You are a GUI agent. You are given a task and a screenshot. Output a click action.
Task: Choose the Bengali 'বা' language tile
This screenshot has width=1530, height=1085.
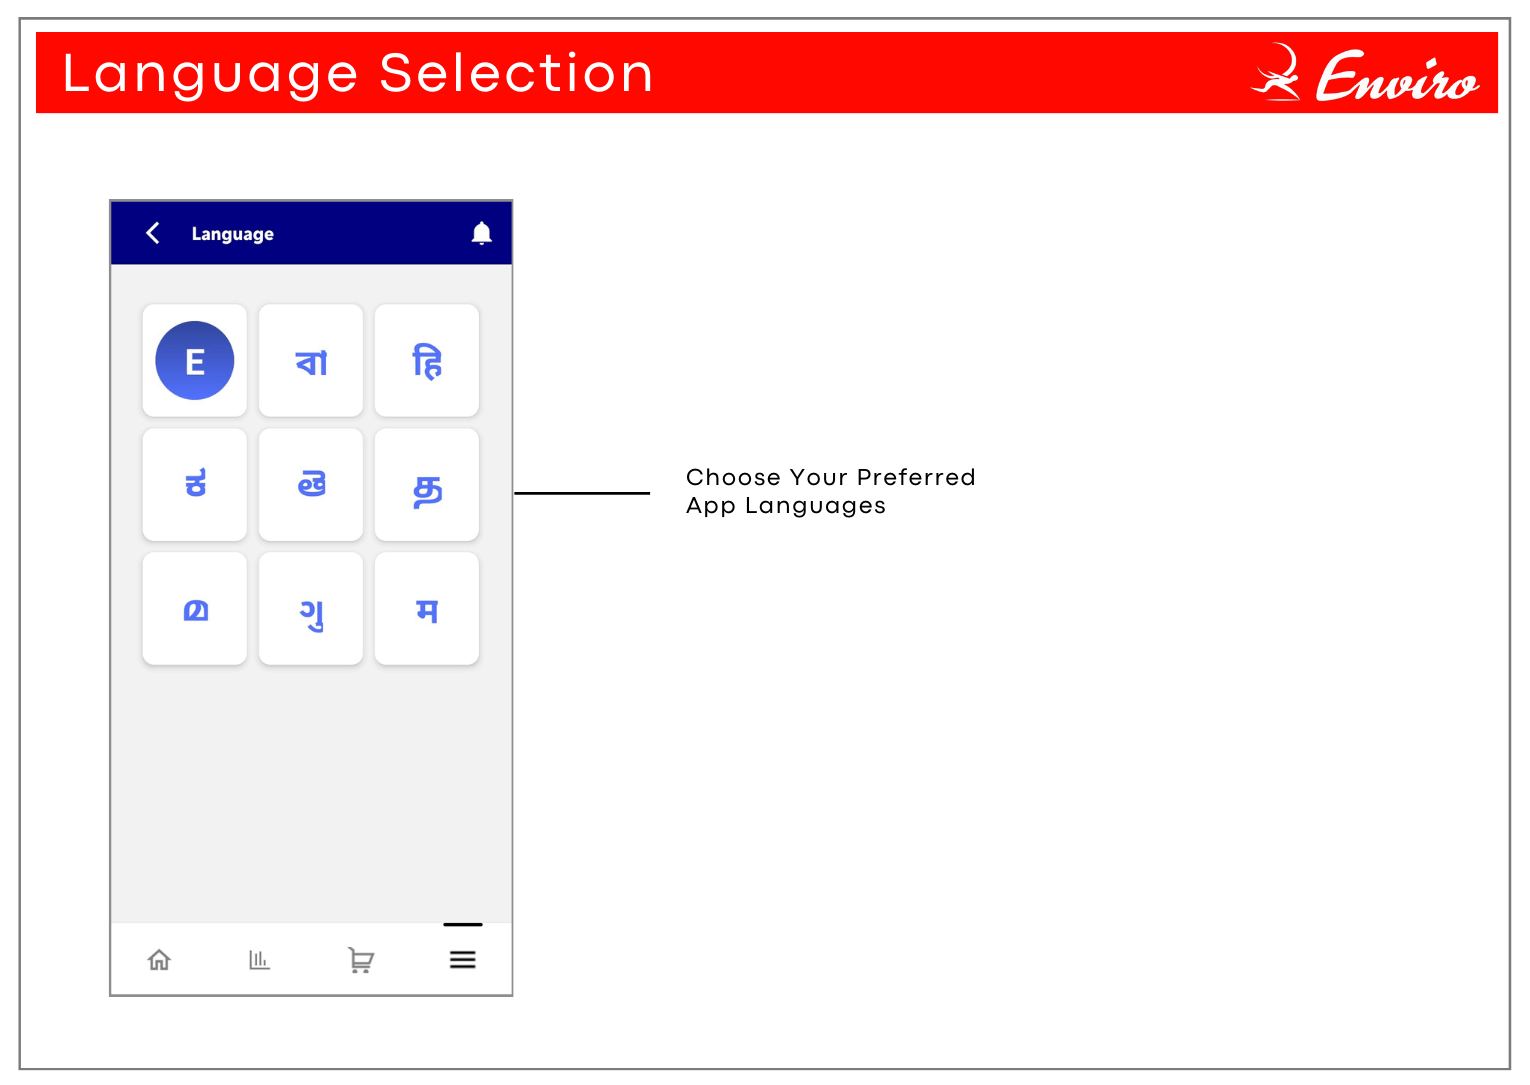[311, 361]
